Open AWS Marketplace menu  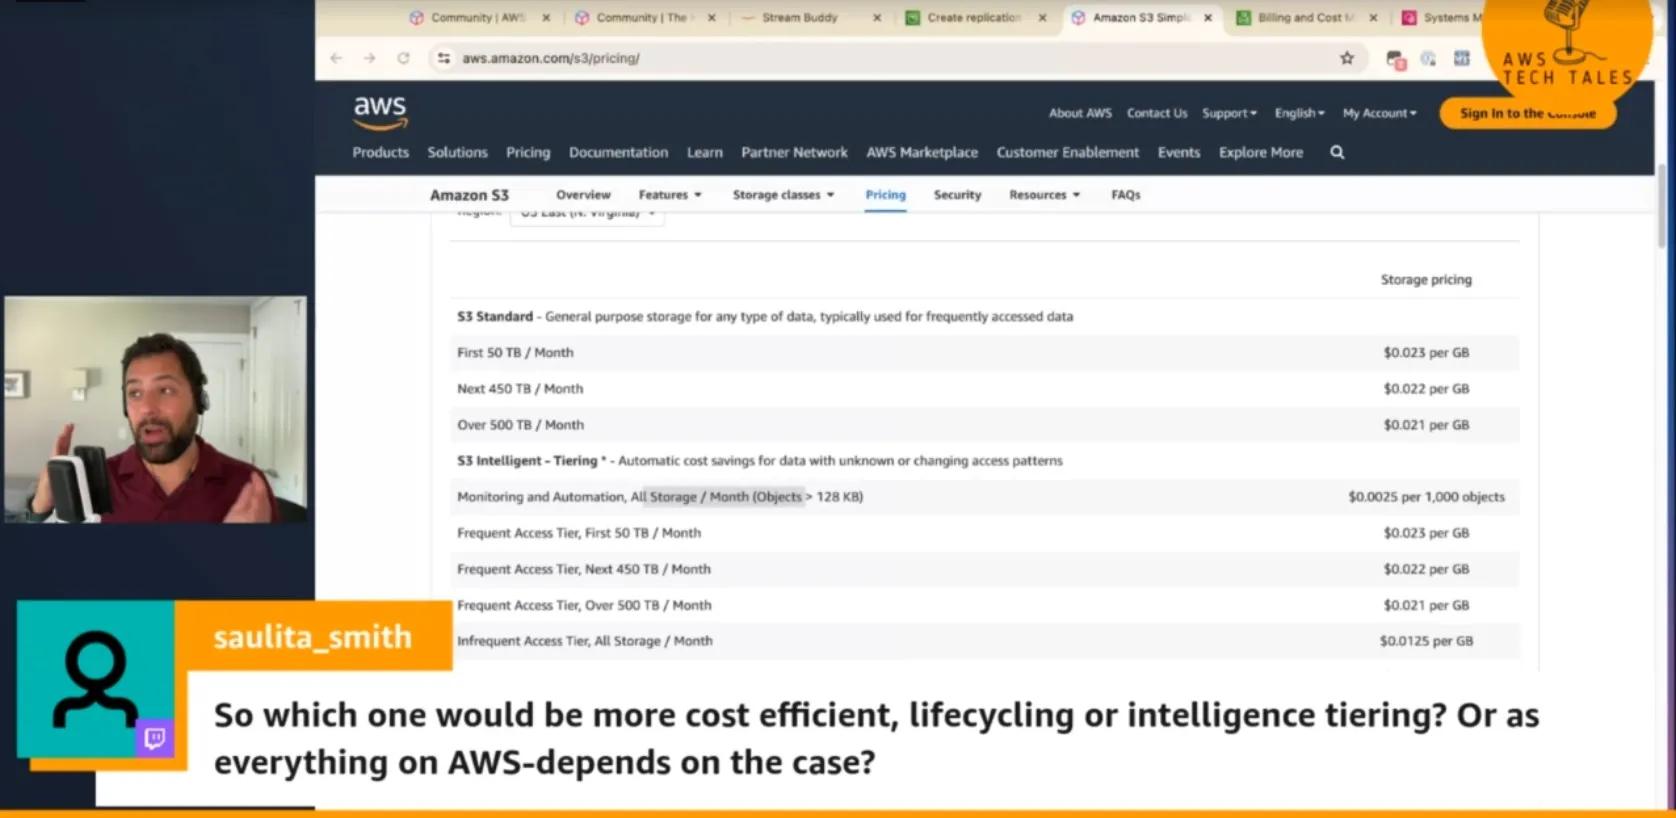click(922, 152)
